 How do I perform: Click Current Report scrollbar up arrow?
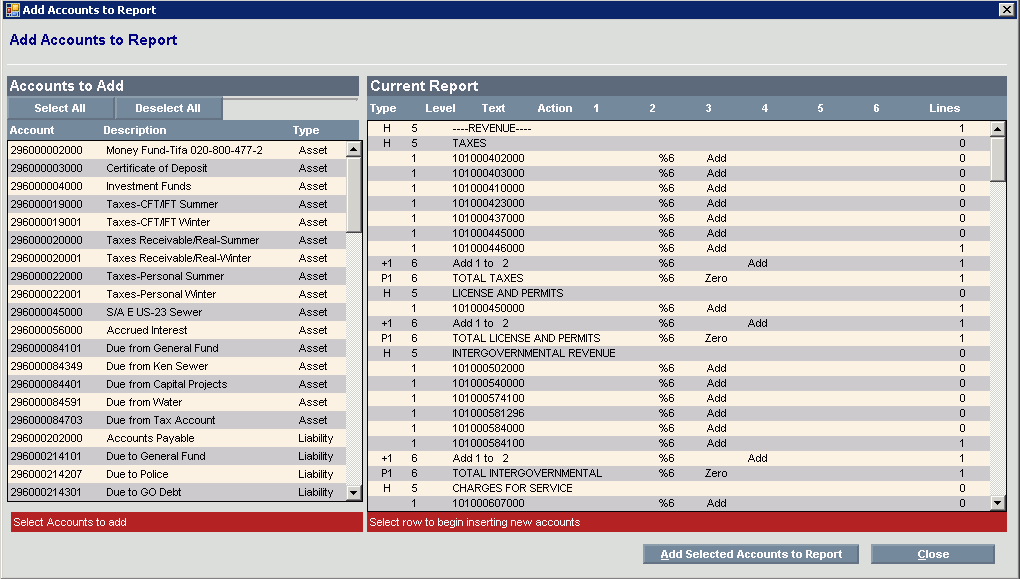coord(997,129)
